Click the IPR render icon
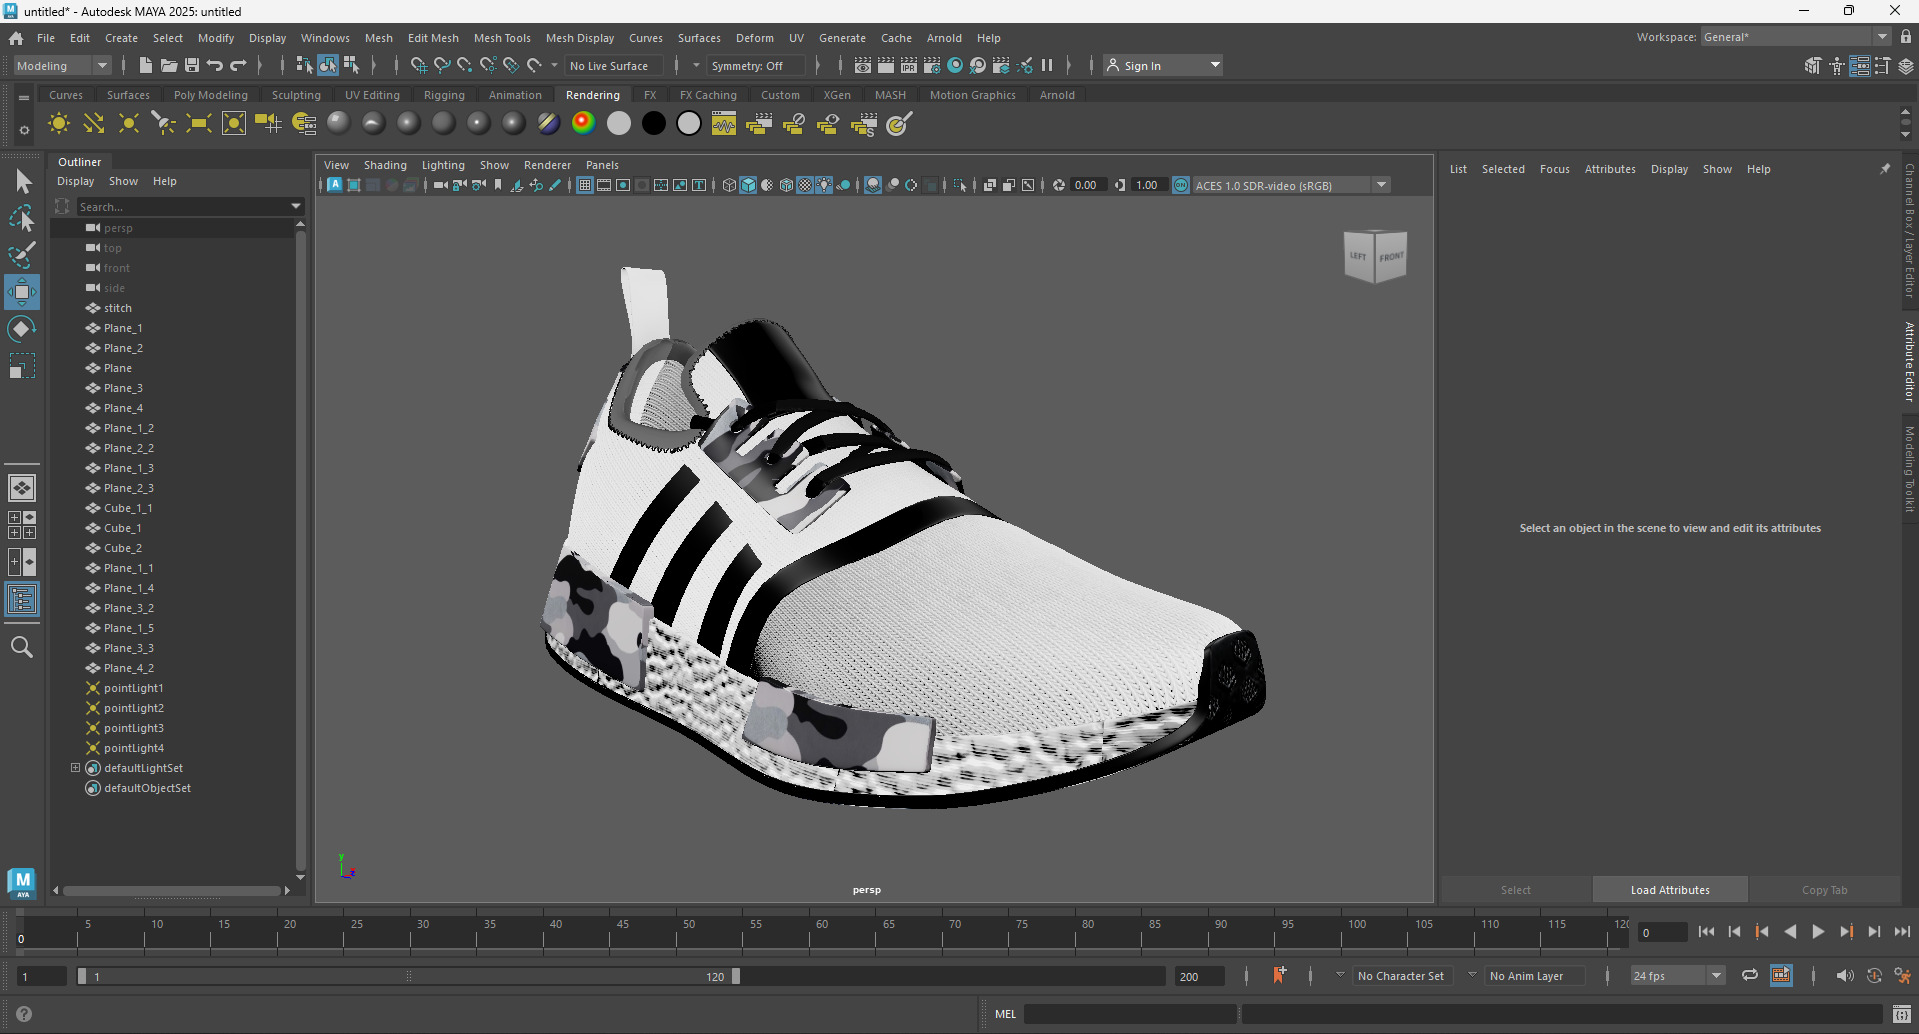 click(x=908, y=65)
